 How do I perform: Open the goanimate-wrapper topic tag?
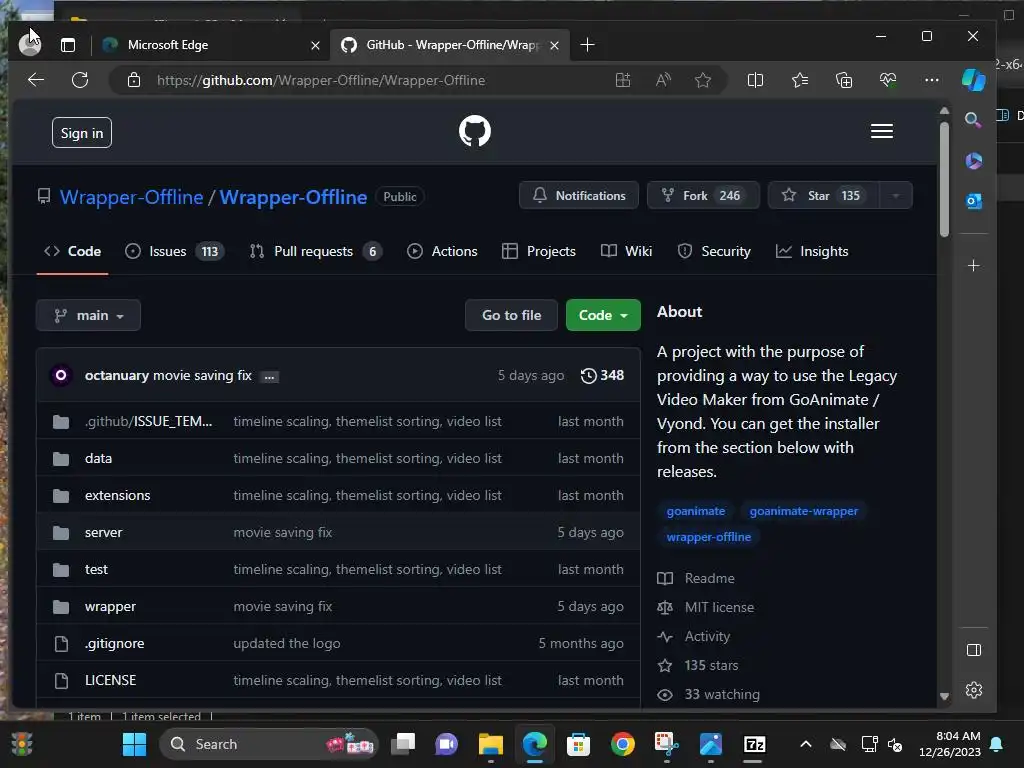[803, 511]
